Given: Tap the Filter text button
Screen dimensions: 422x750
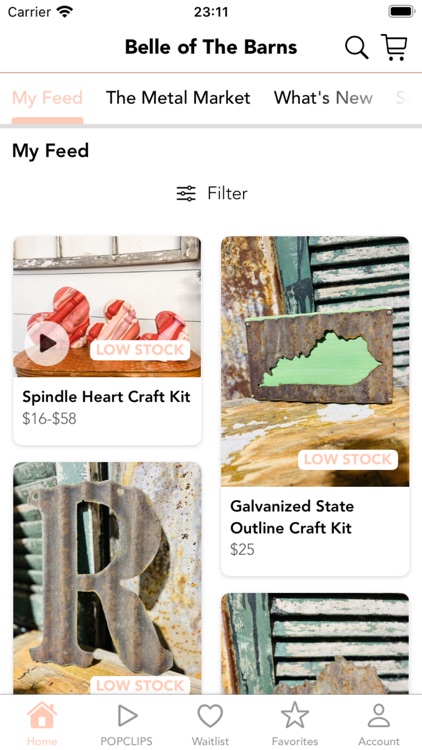Looking at the screenshot, I should click(227, 193).
